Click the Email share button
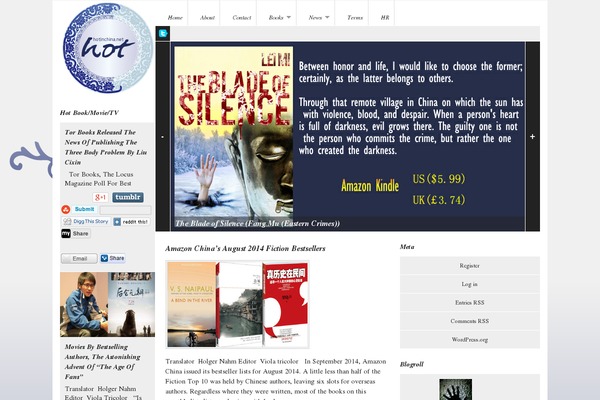The image size is (600, 400). (79, 258)
